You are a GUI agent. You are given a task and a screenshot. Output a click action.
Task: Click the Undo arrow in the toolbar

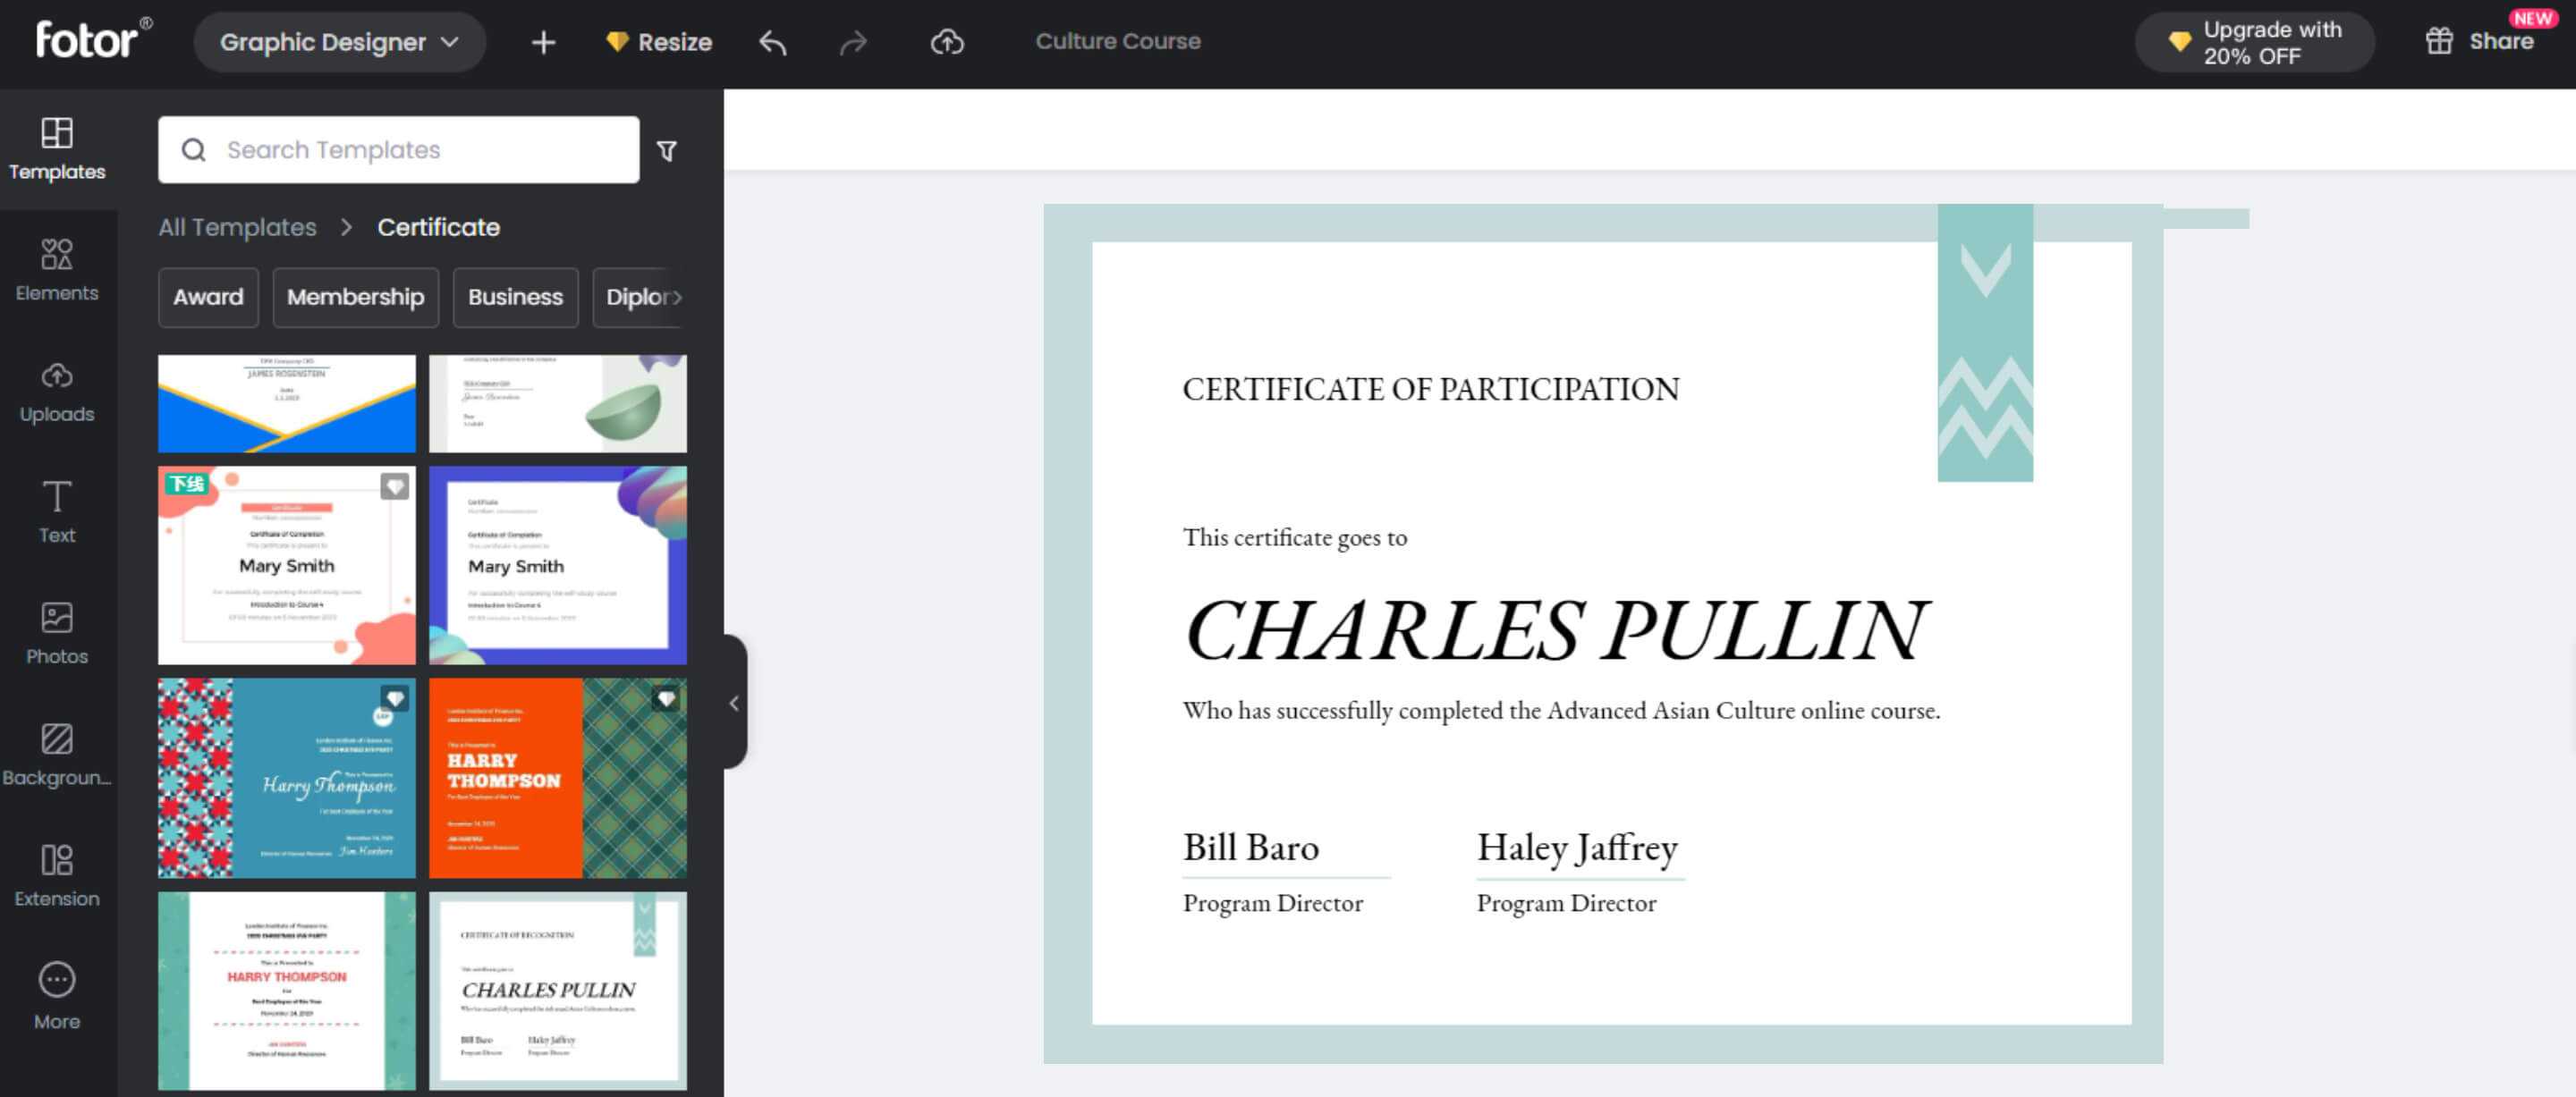click(x=772, y=42)
